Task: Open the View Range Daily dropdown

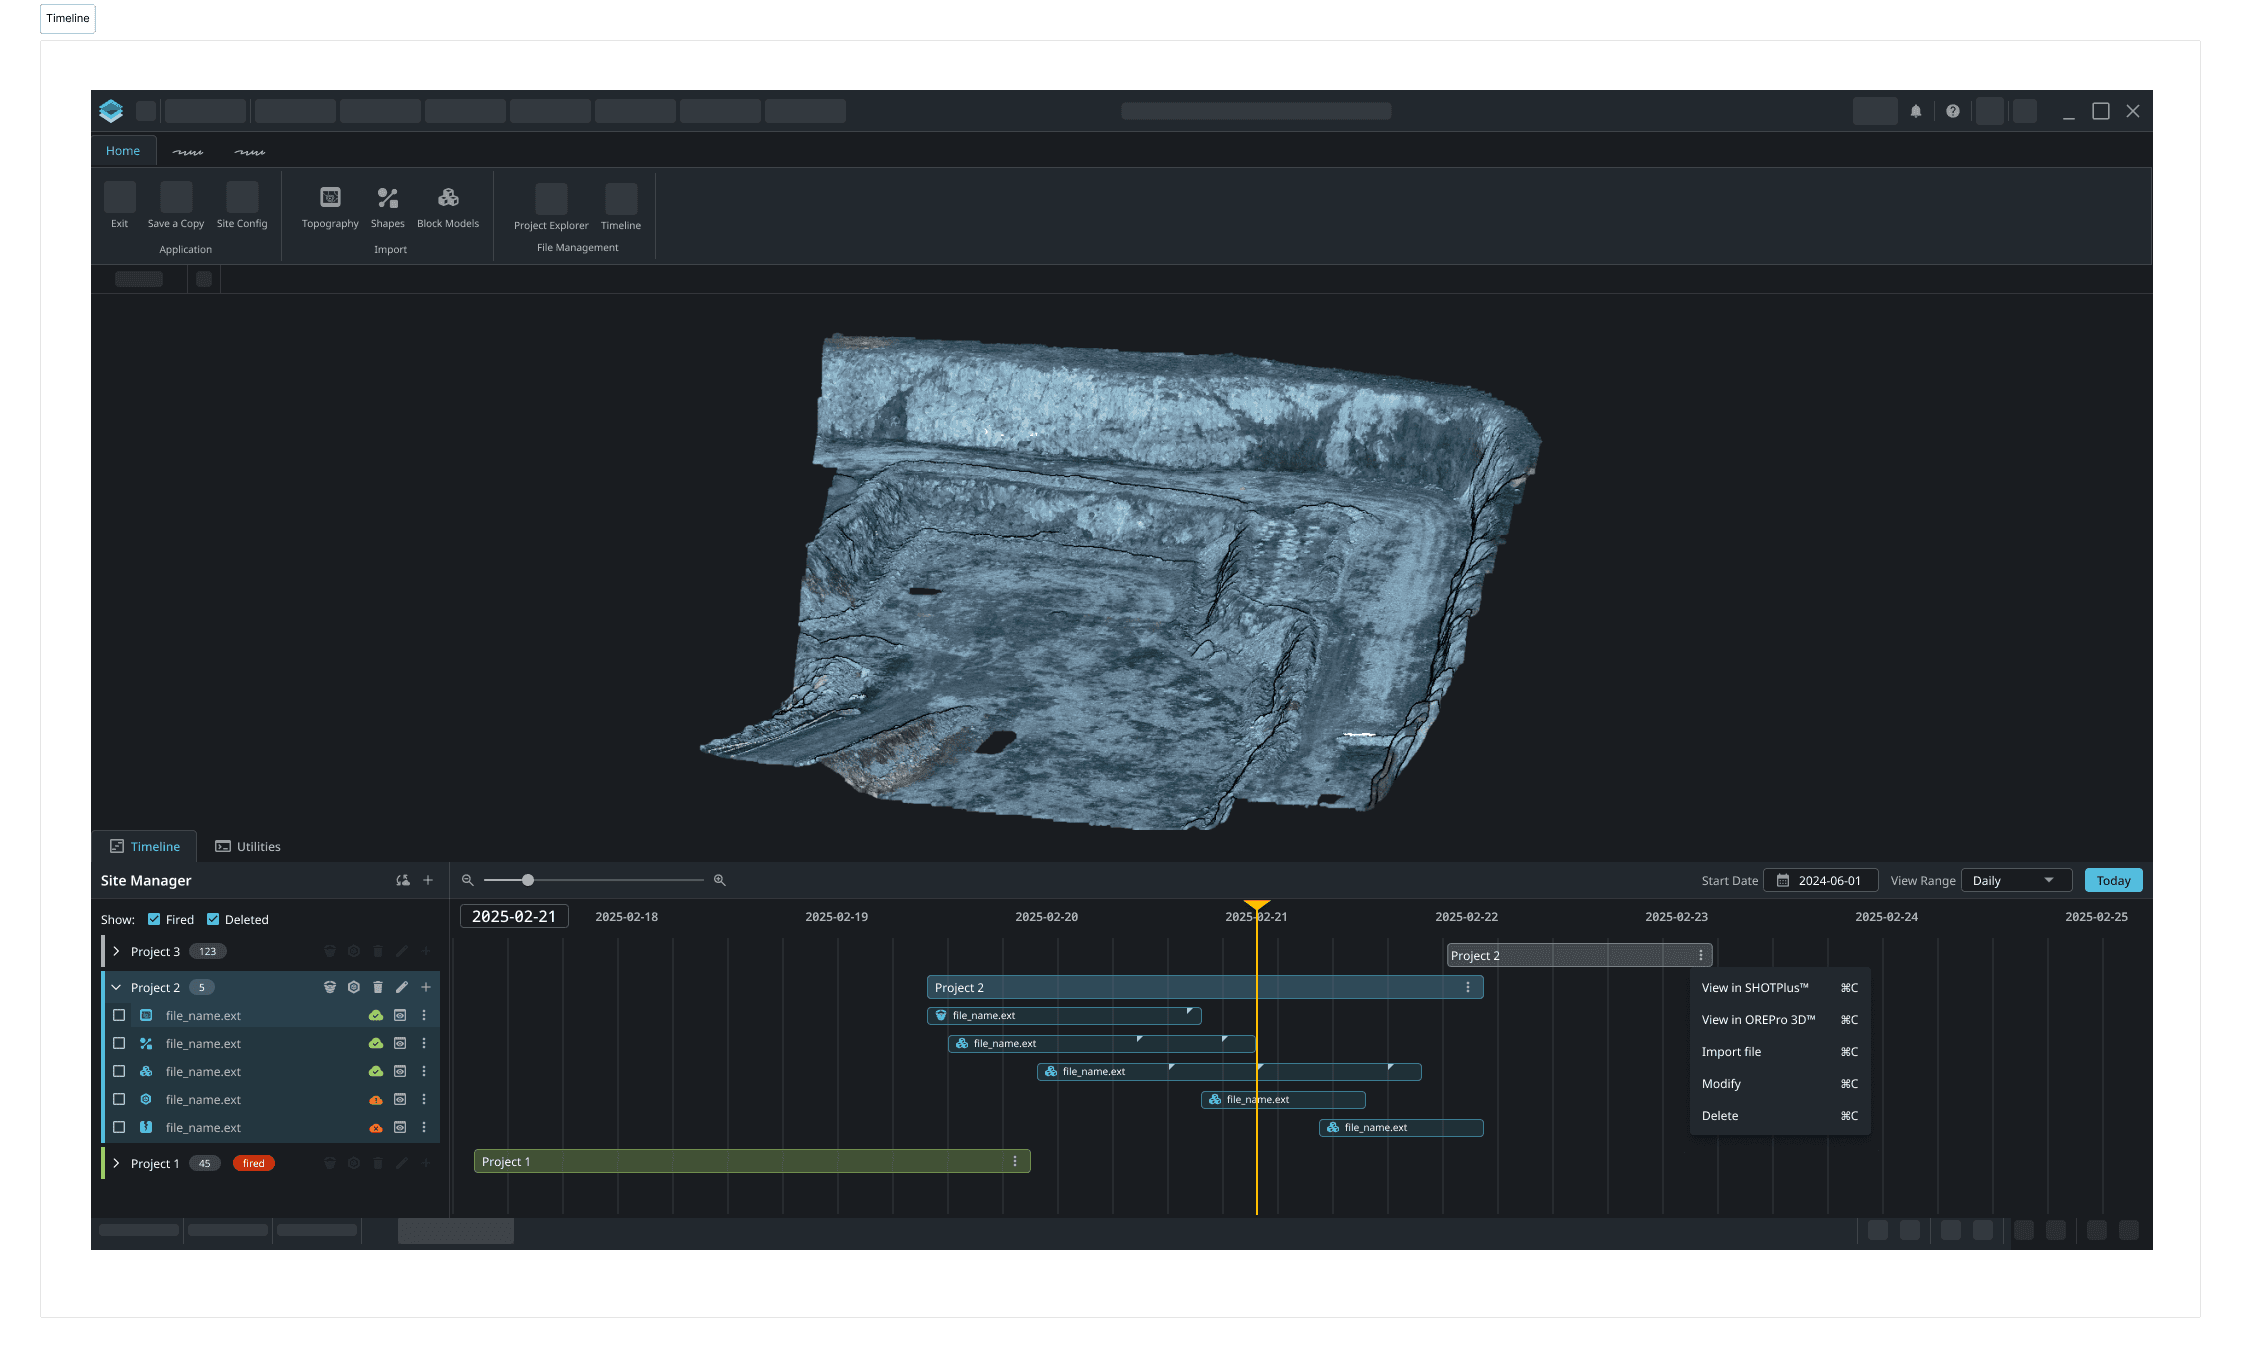Action: [x=2015, y=880]
